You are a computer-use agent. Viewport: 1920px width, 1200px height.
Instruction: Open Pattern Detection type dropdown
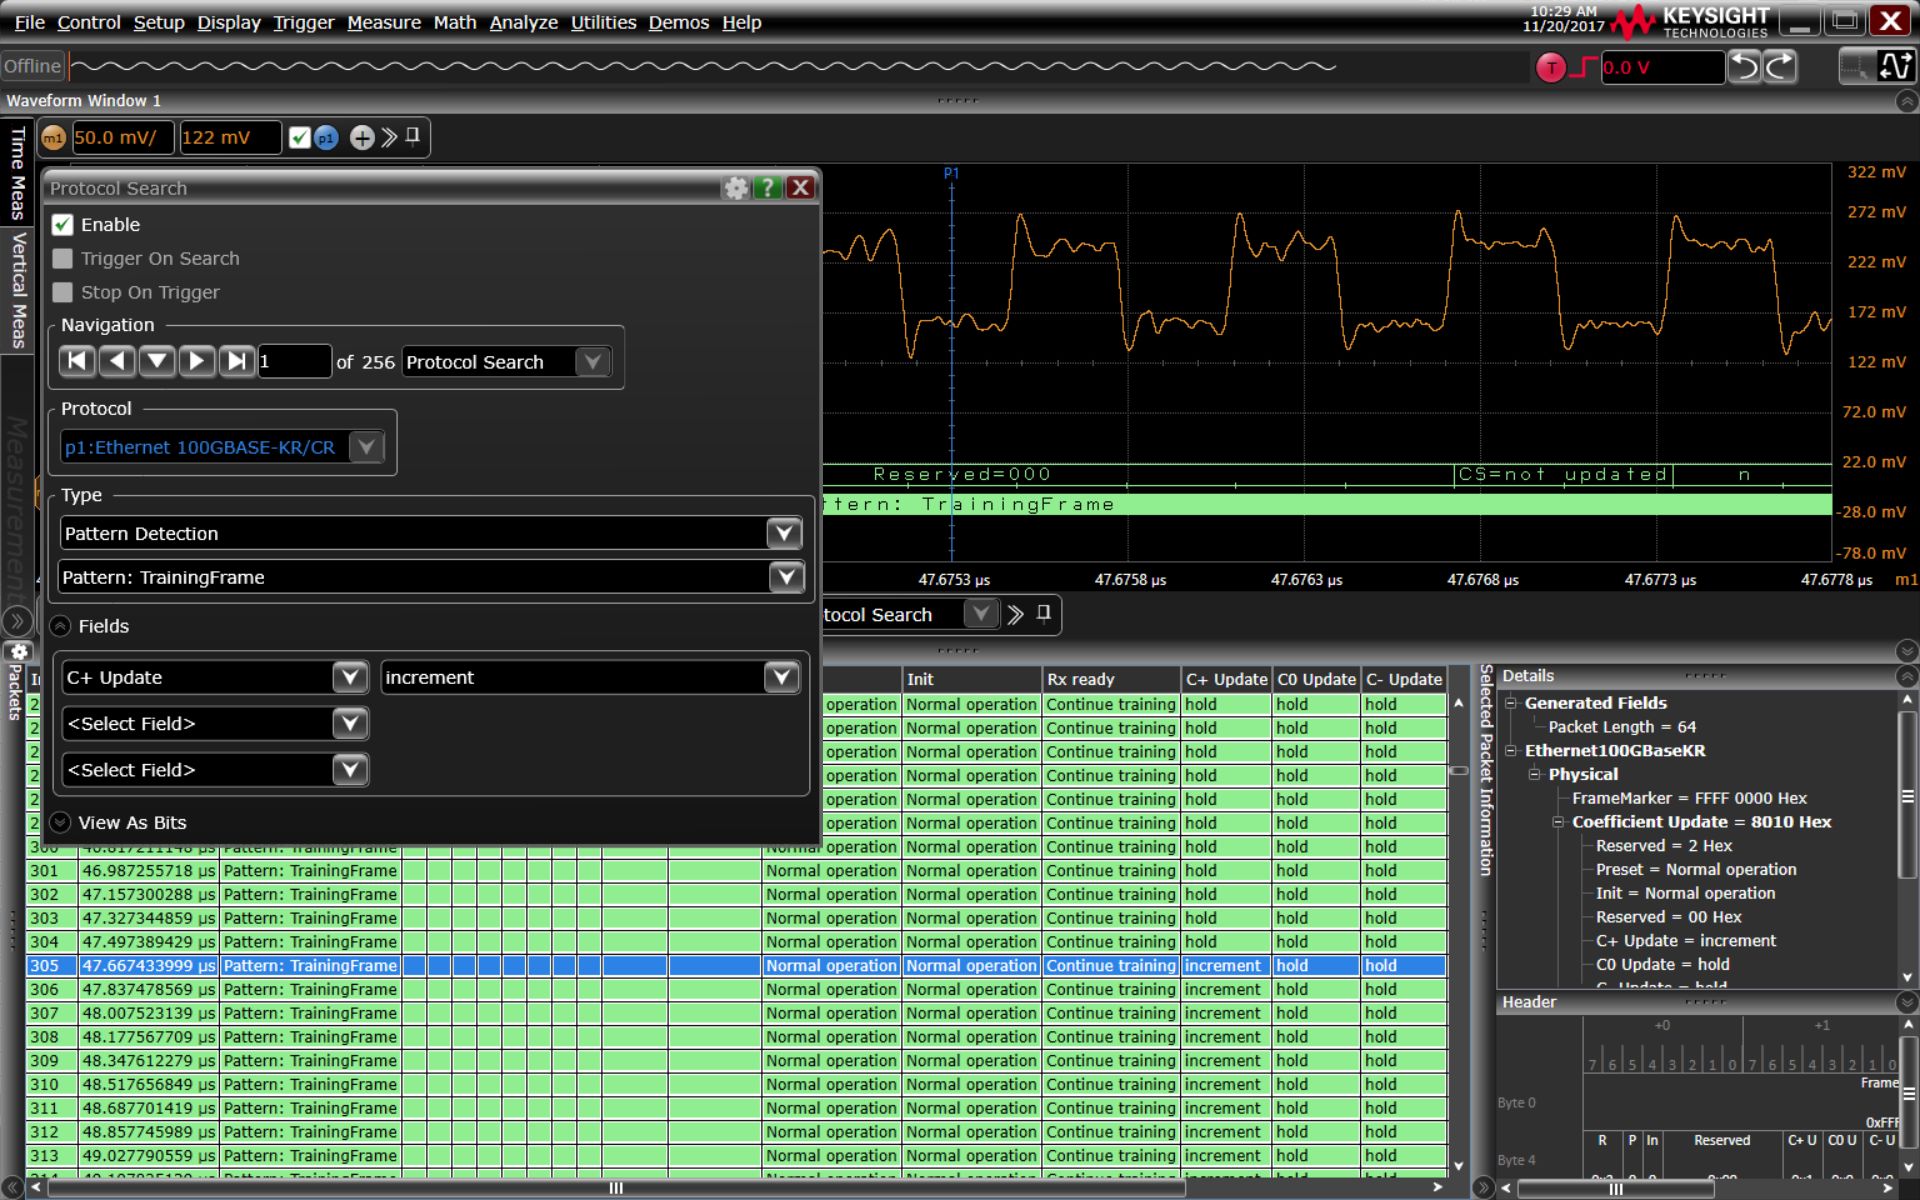pos(784,533)
